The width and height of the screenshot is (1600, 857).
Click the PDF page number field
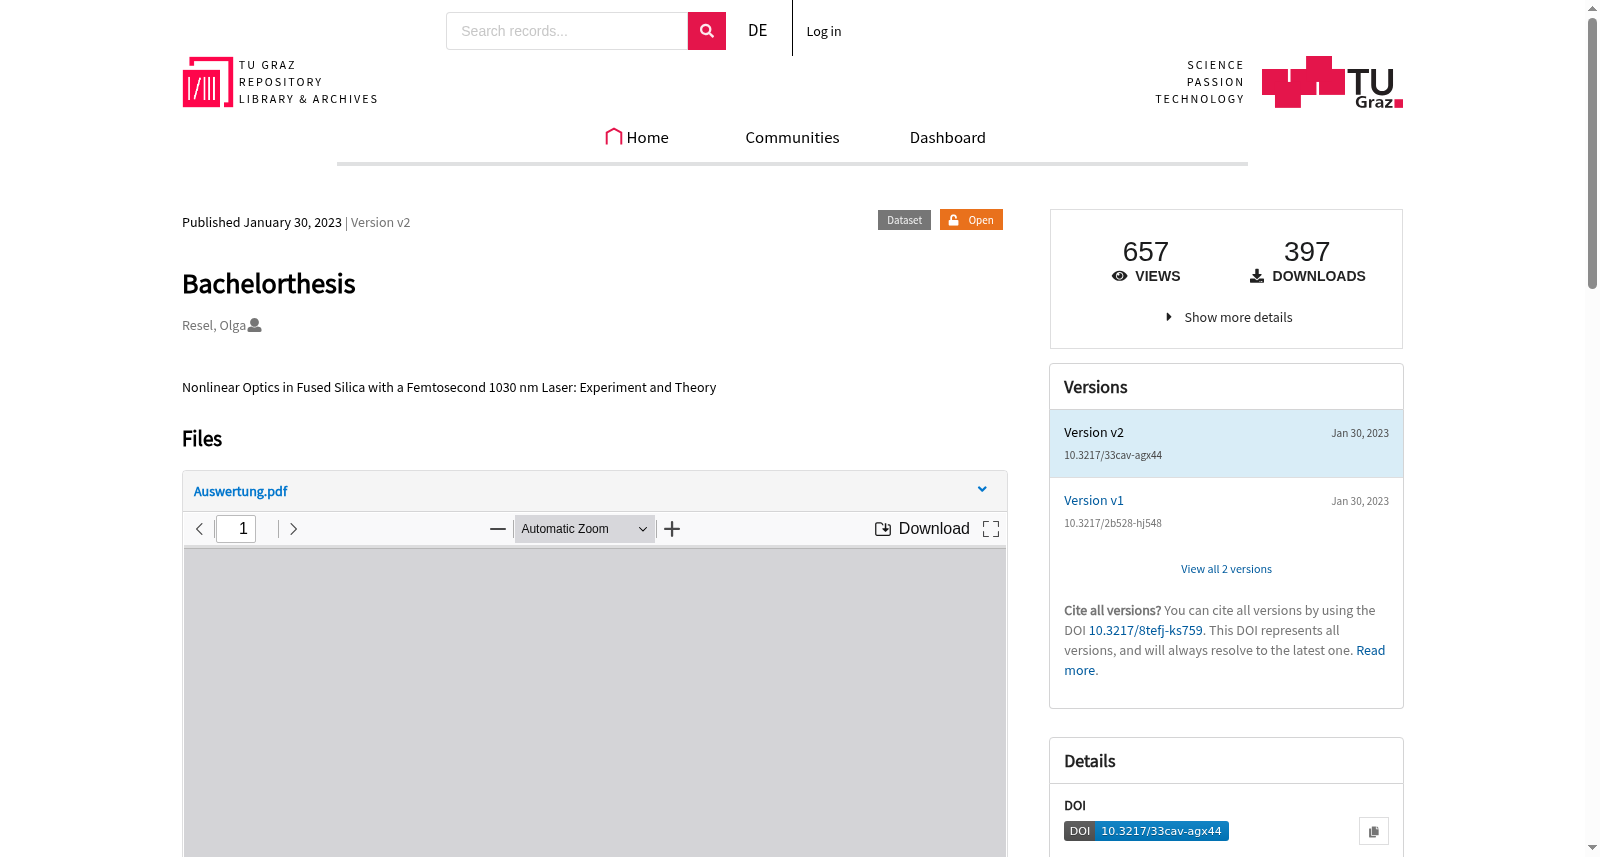pyautogui.click(x=236, y=529)
